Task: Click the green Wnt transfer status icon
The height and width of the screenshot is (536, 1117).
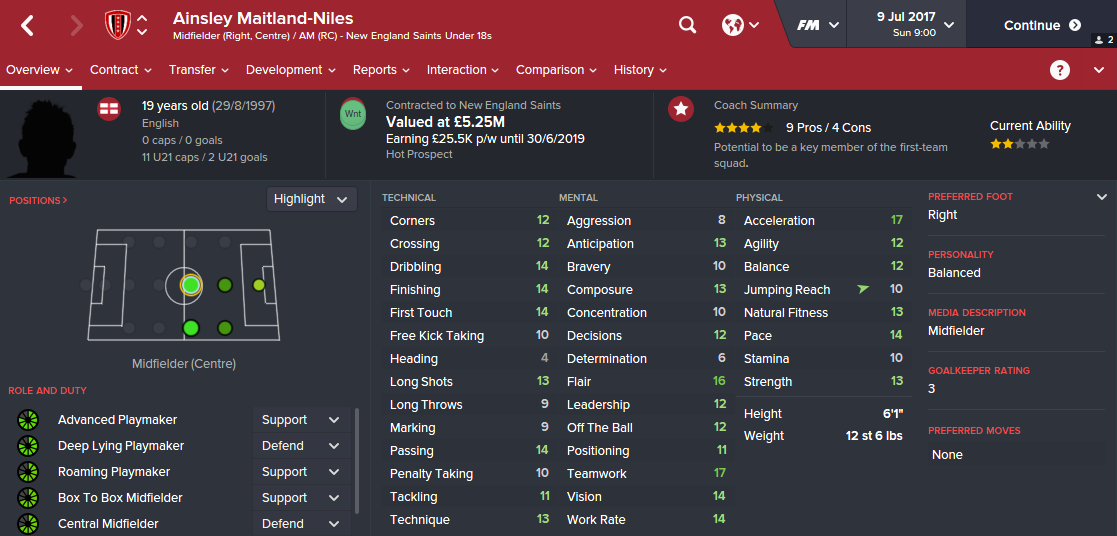Action: click(x=353, y=113)
